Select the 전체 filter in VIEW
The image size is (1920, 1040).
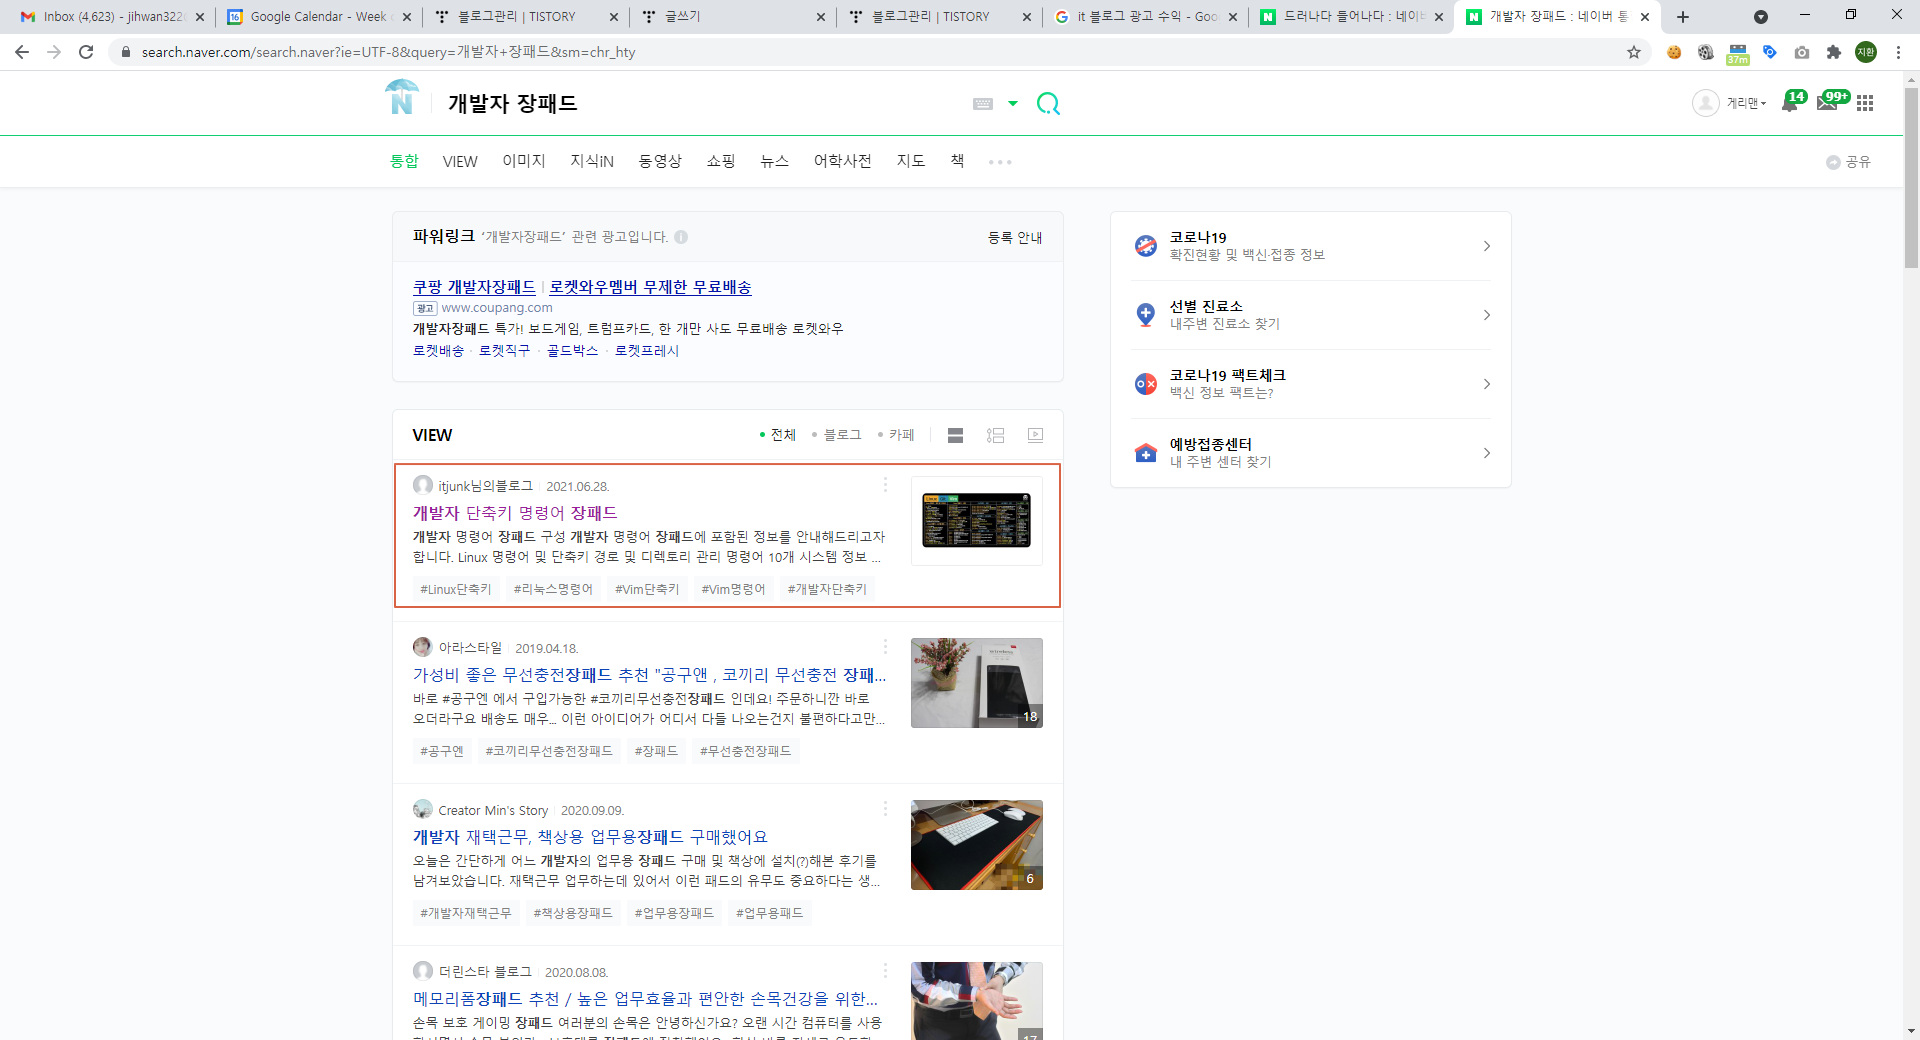778,435
